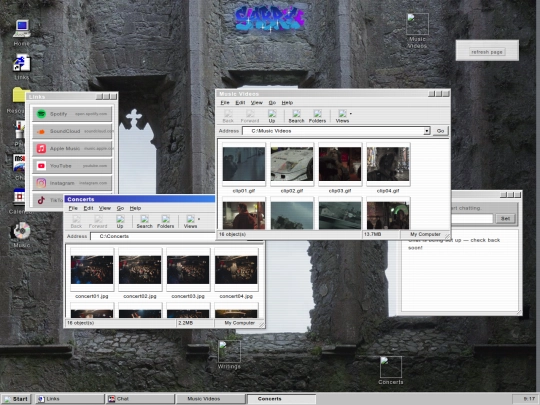Click the Back icon in Concerts toolbar

[x=76, y=221]
